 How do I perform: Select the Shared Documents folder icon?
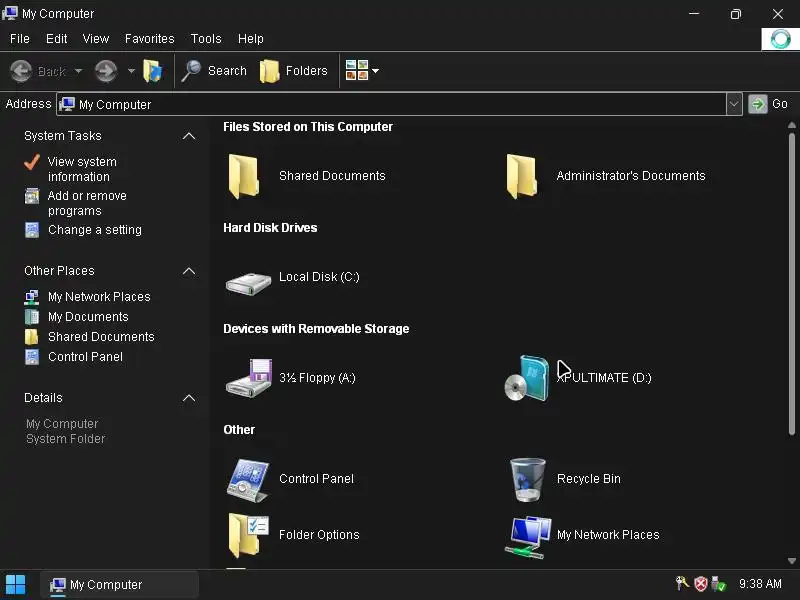click(x=244, y=176)
